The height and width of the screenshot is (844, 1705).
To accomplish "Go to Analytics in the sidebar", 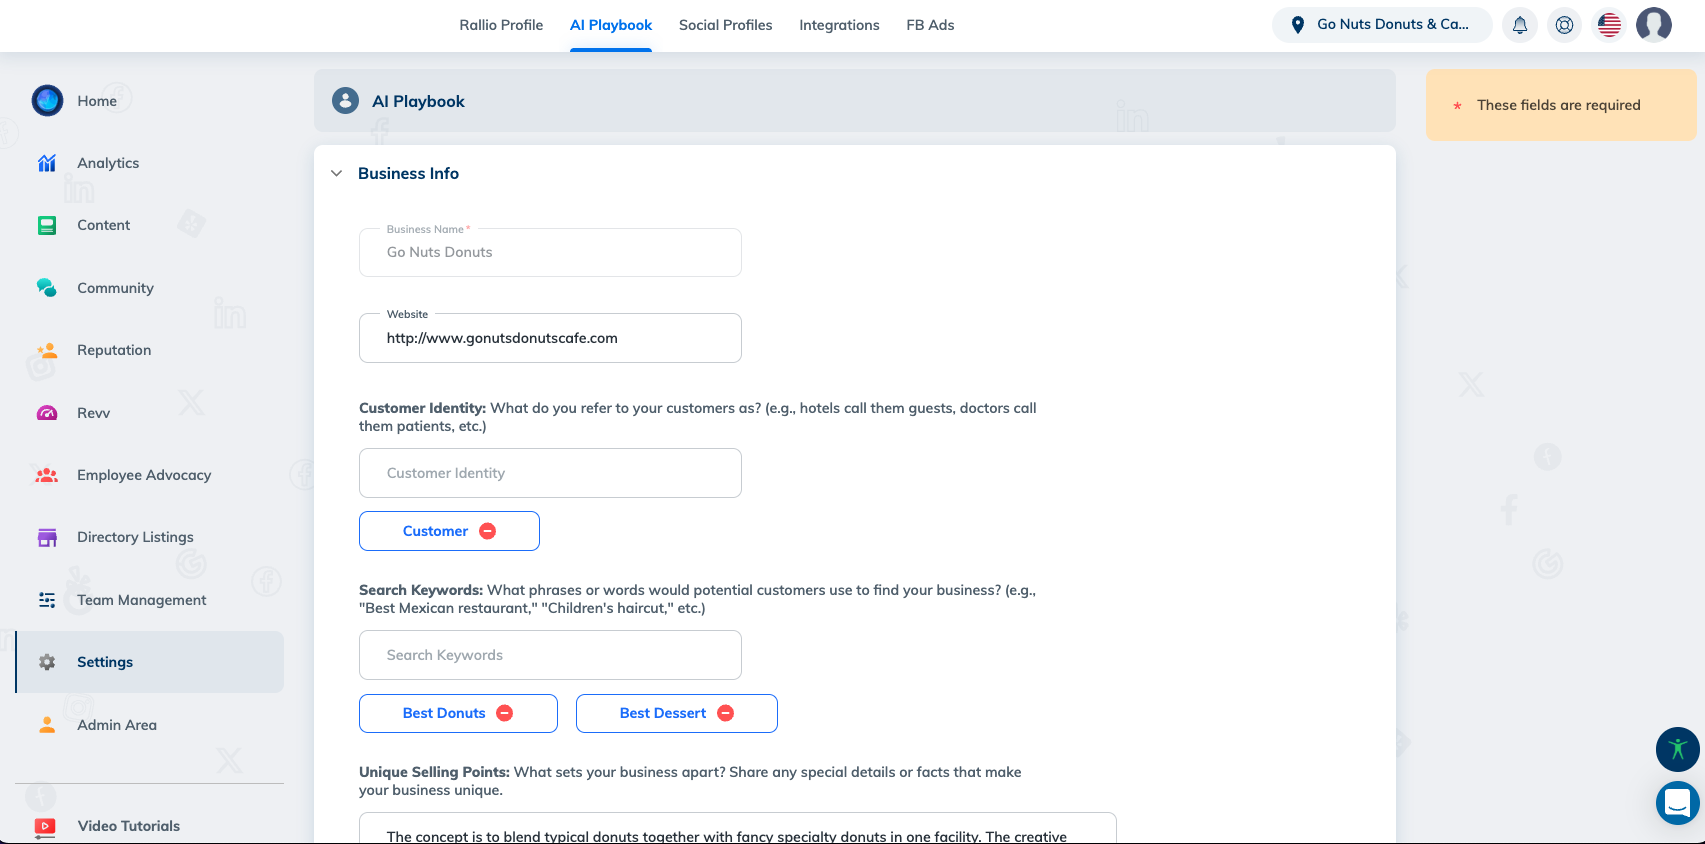I will 108,163.
